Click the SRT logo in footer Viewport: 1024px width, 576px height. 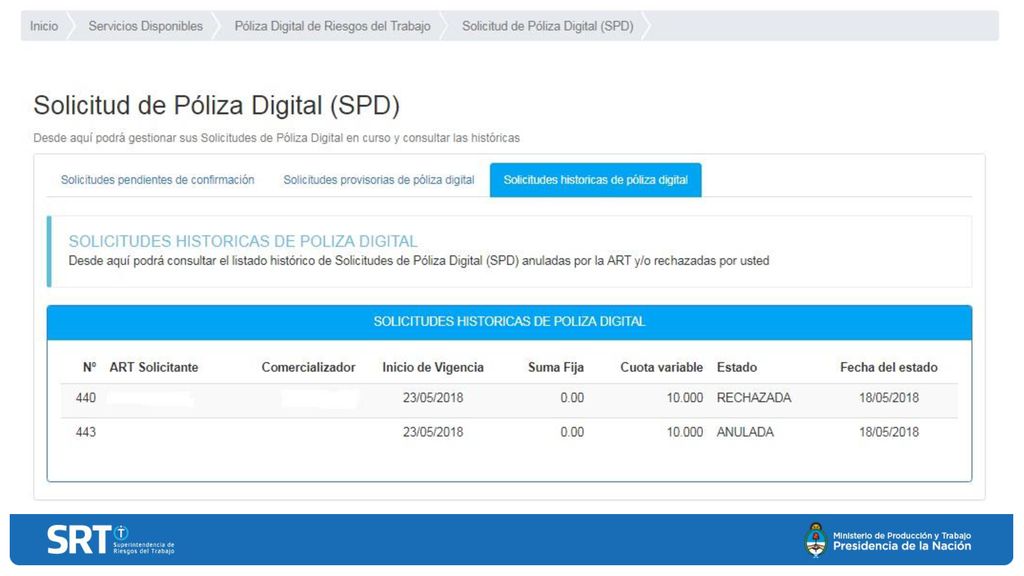(110, 539)
